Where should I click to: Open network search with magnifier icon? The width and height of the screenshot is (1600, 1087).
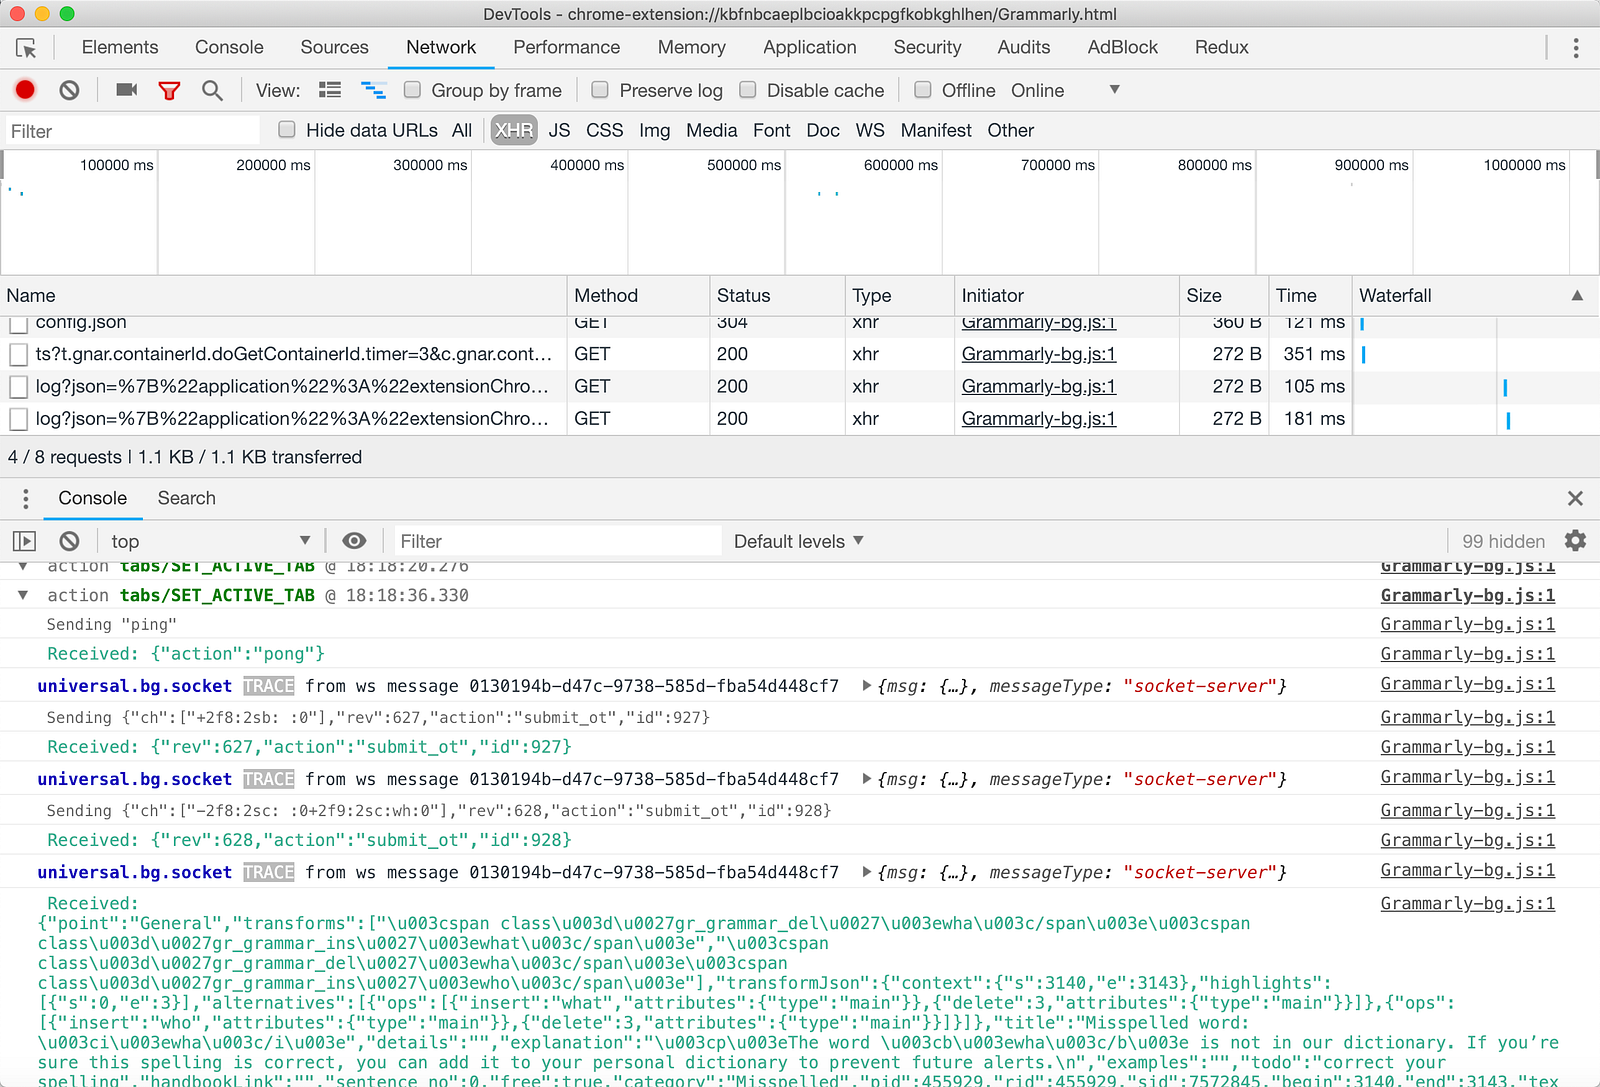coord(212,90)
